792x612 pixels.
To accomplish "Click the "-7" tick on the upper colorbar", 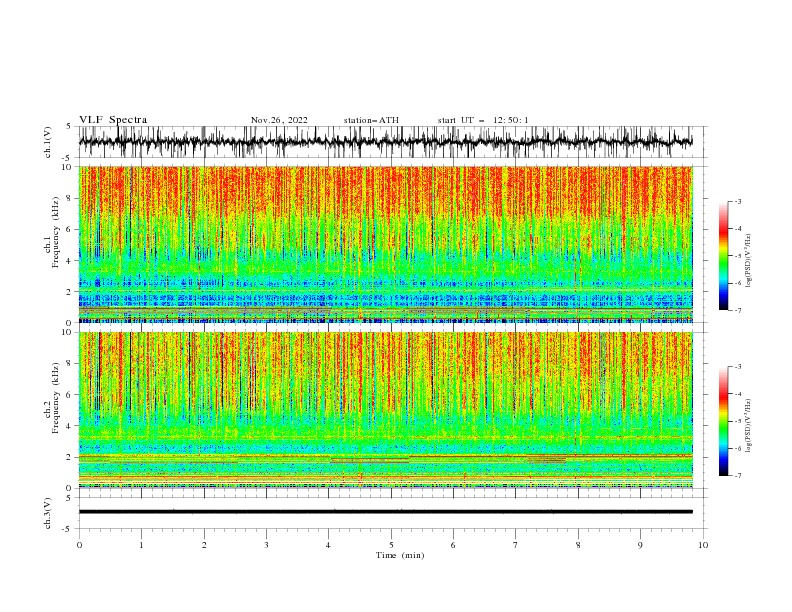I will [x=738, y=311].
